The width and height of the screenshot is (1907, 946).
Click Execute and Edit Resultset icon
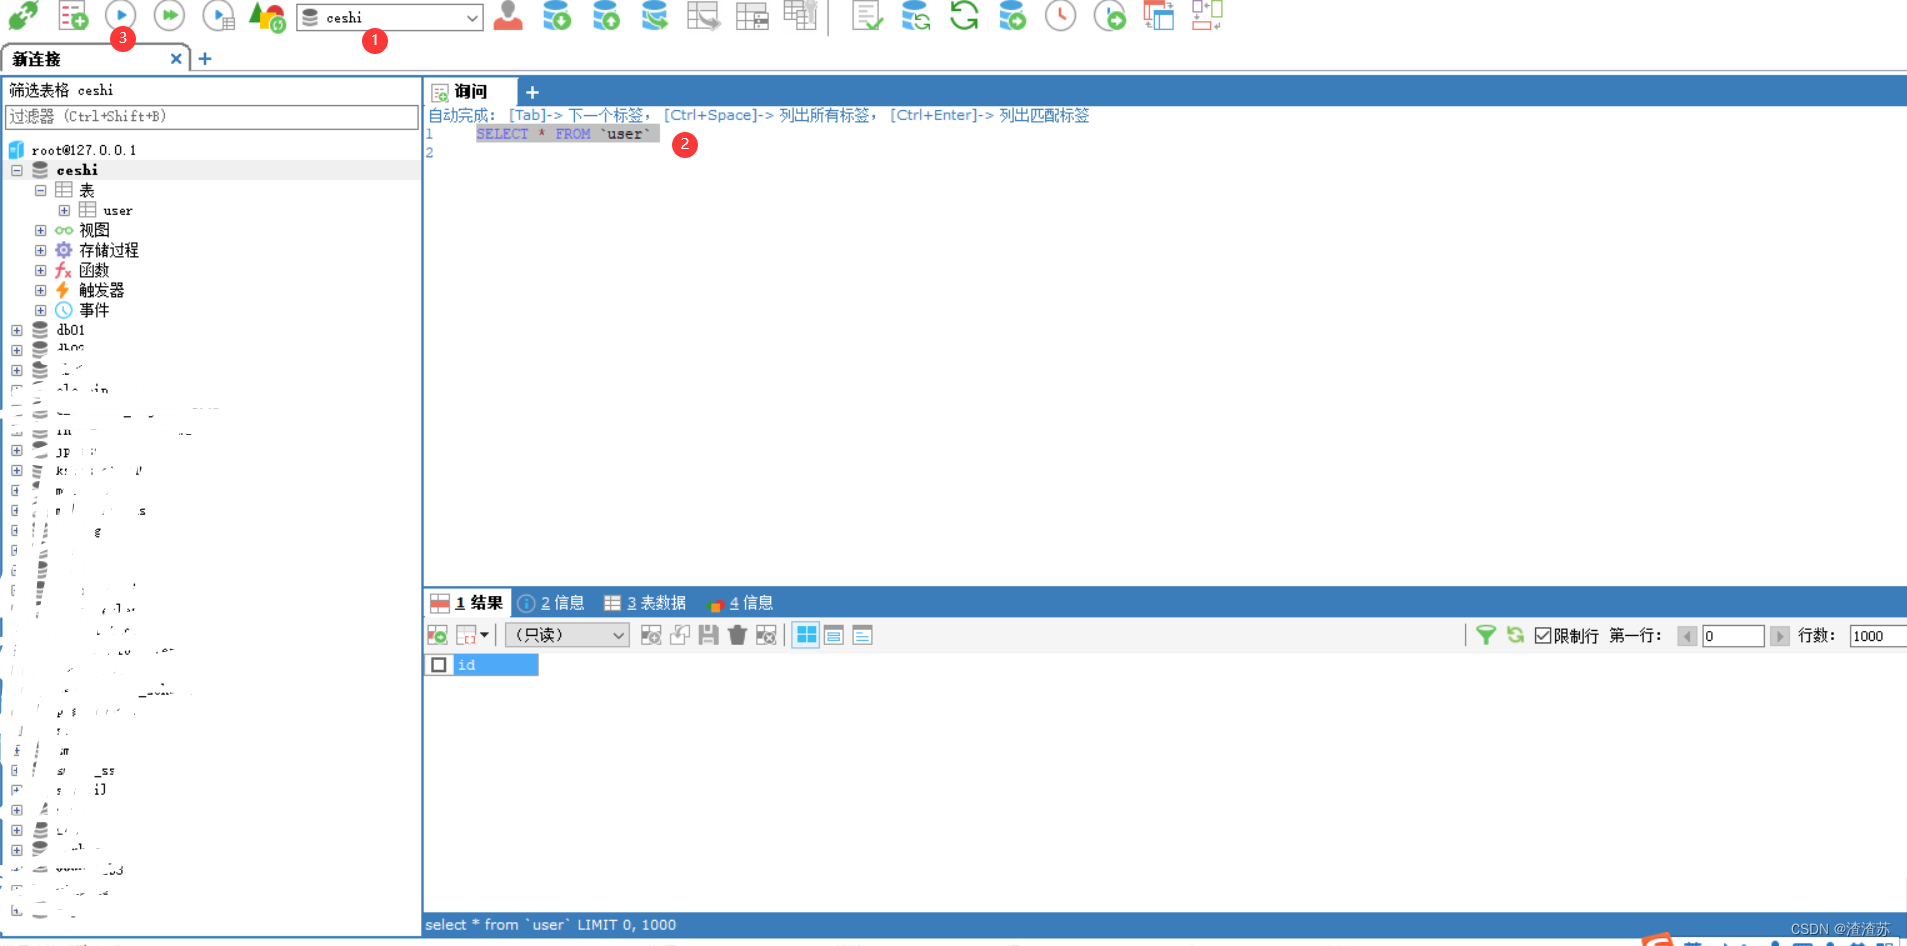pos(218,15)
